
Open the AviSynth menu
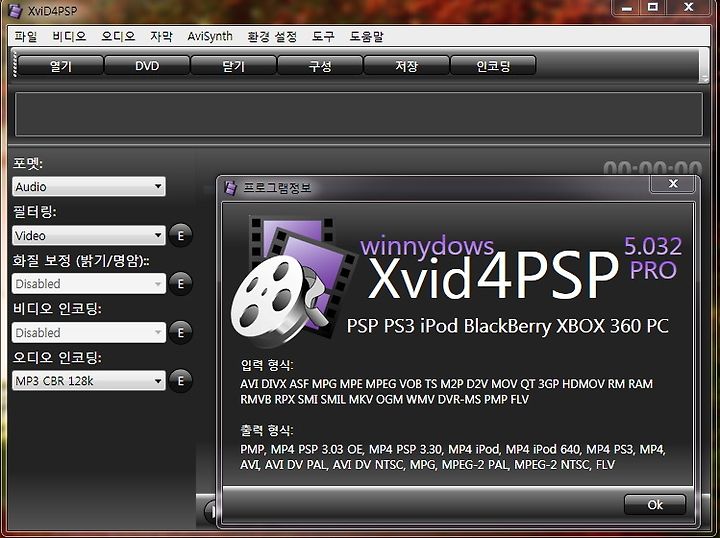tap(210, 36)
